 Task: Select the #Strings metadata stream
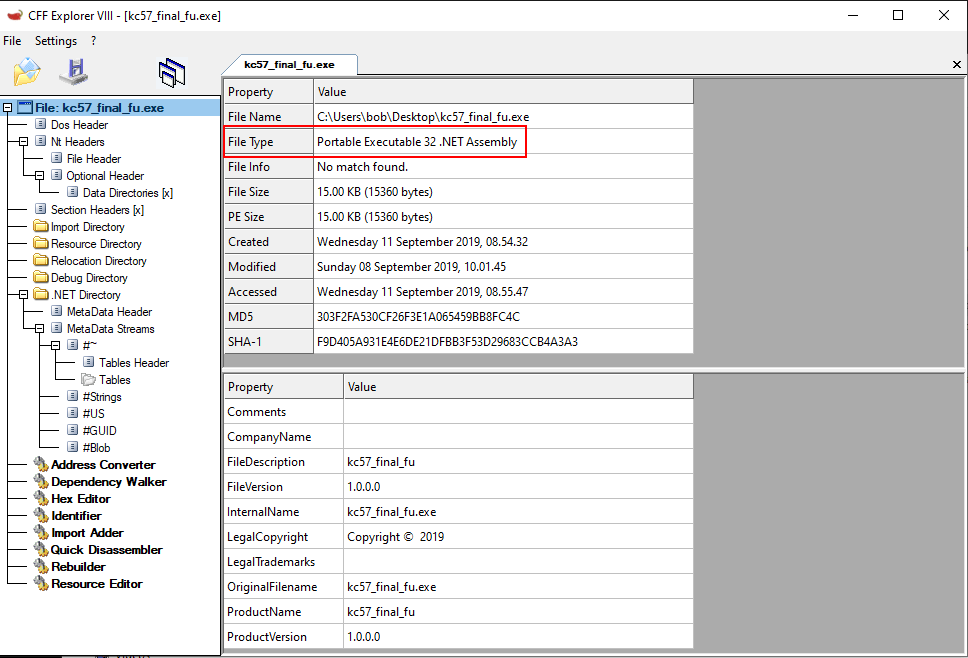pyautogui.click(x=101, y=397)
